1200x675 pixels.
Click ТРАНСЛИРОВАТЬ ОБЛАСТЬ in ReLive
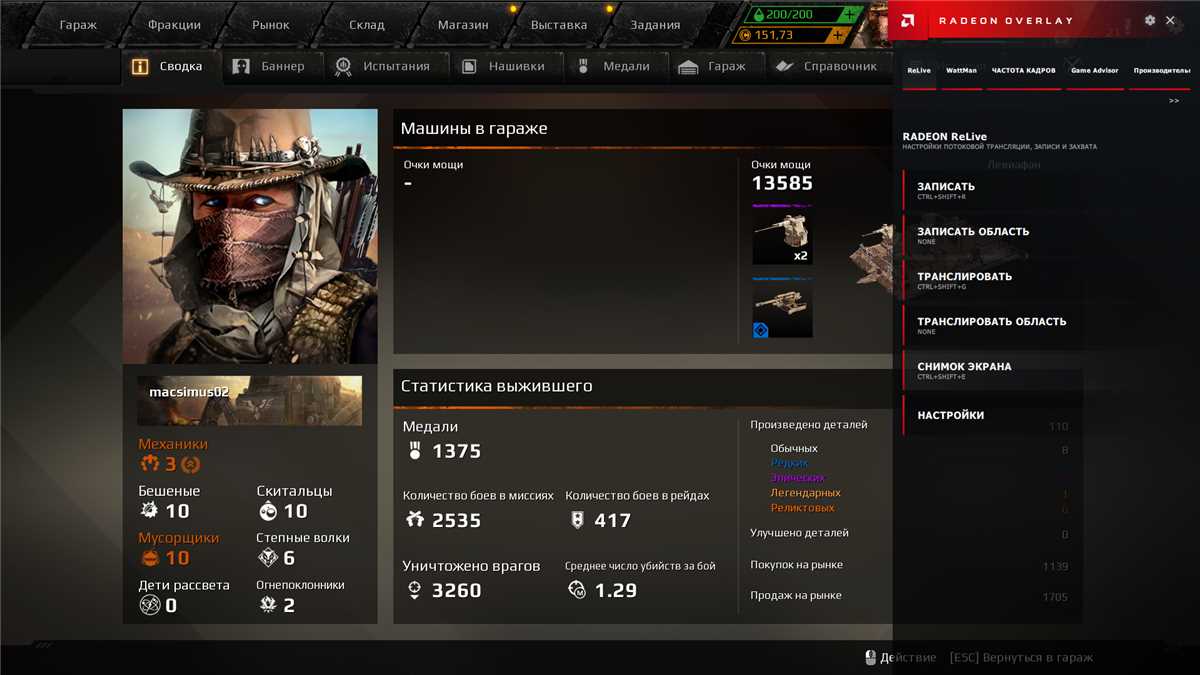point(993,325)
